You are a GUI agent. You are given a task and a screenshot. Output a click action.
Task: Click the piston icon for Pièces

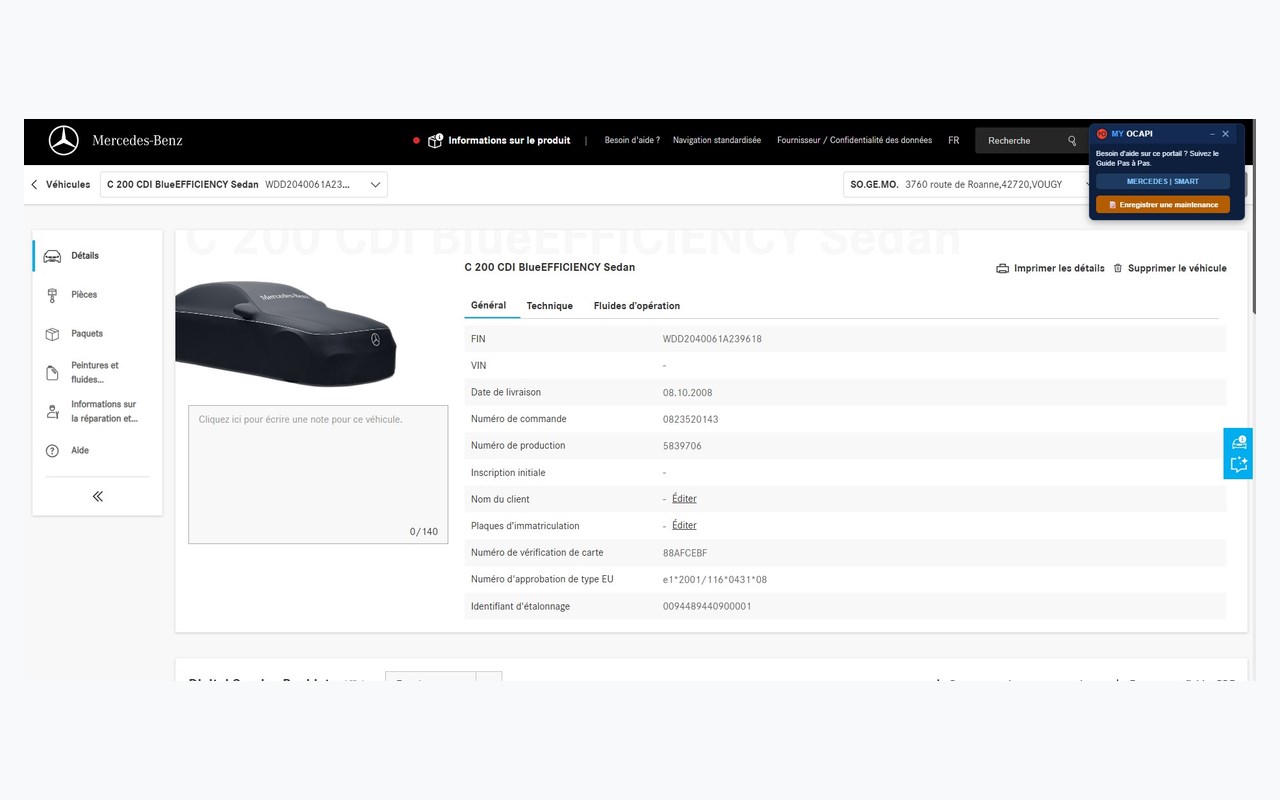pyautogui.click(x=53, y=295)
